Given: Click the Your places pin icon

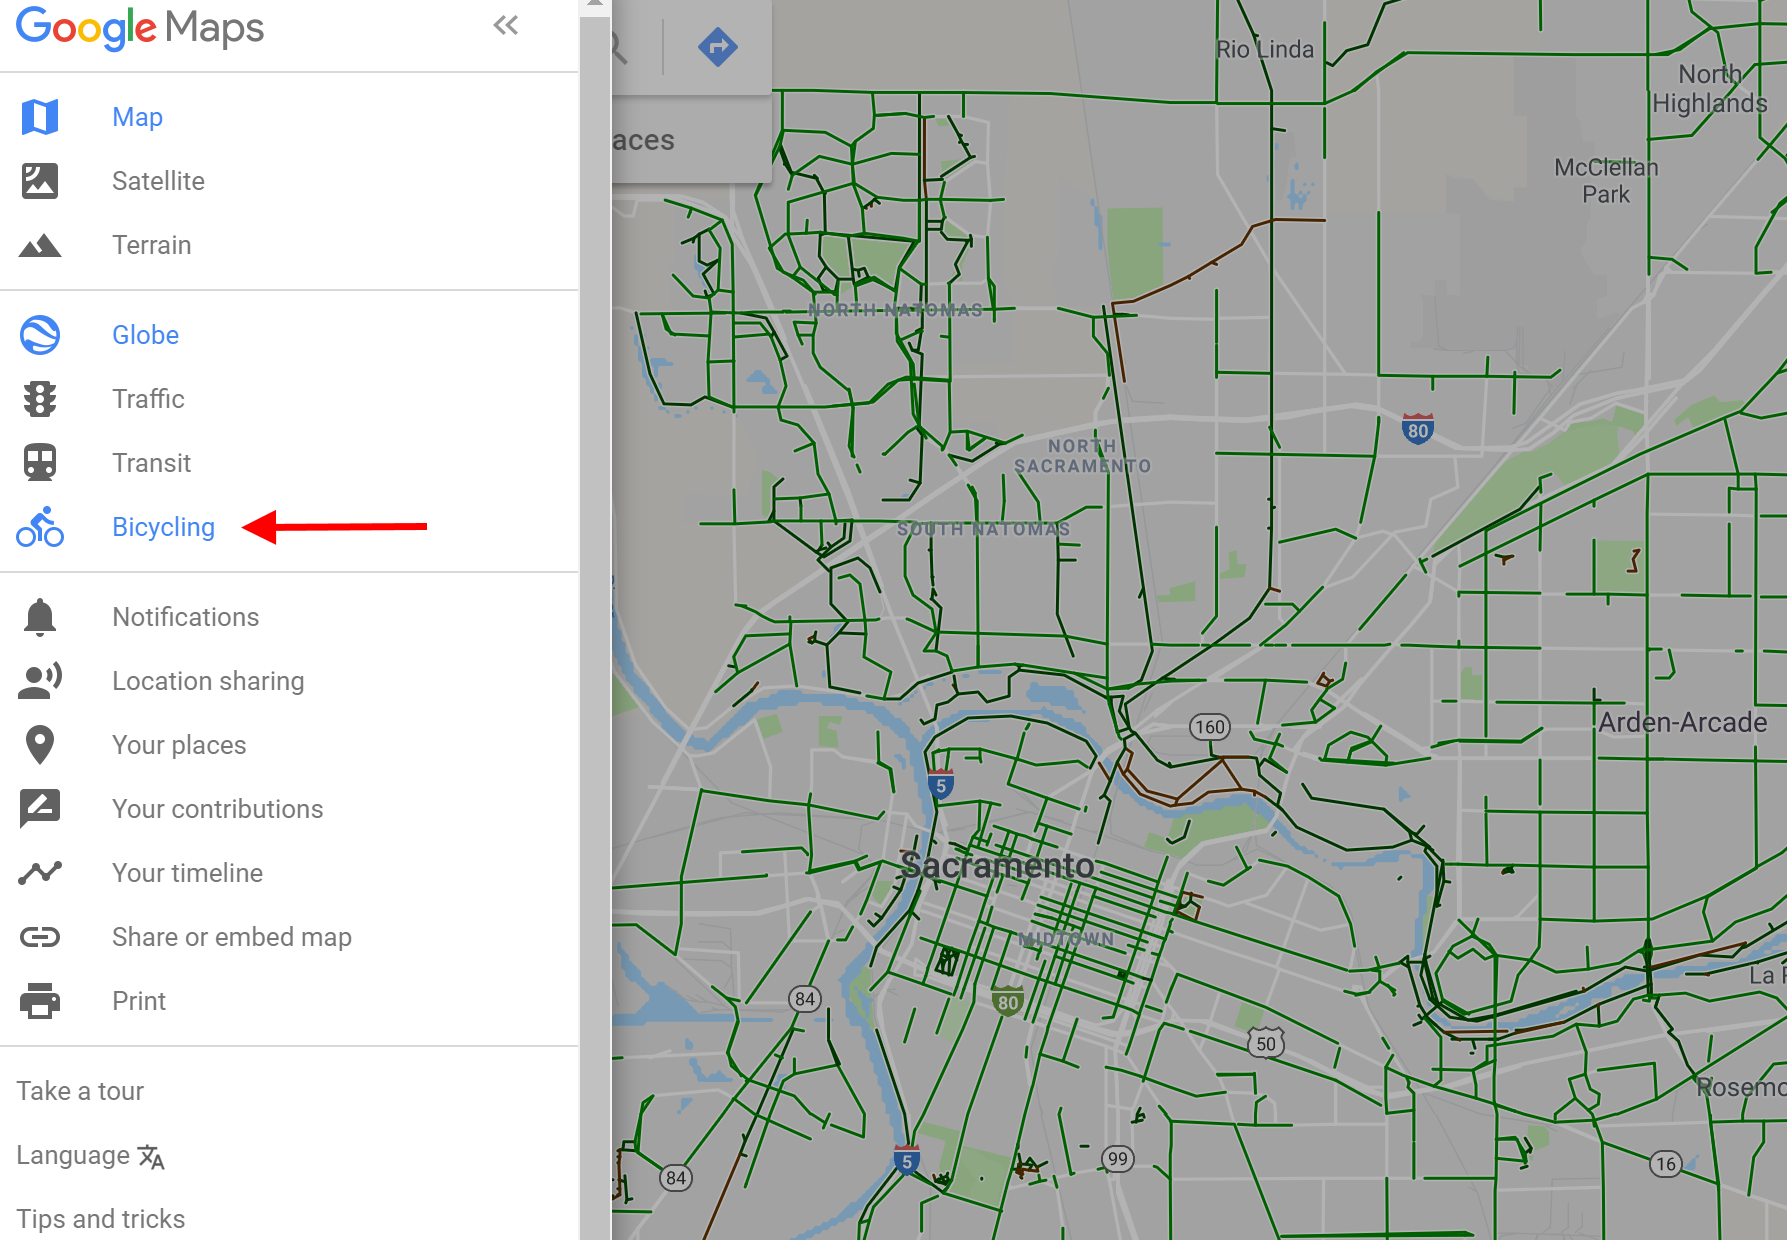Looking at the screenshot, I should [x=40, y=745].
